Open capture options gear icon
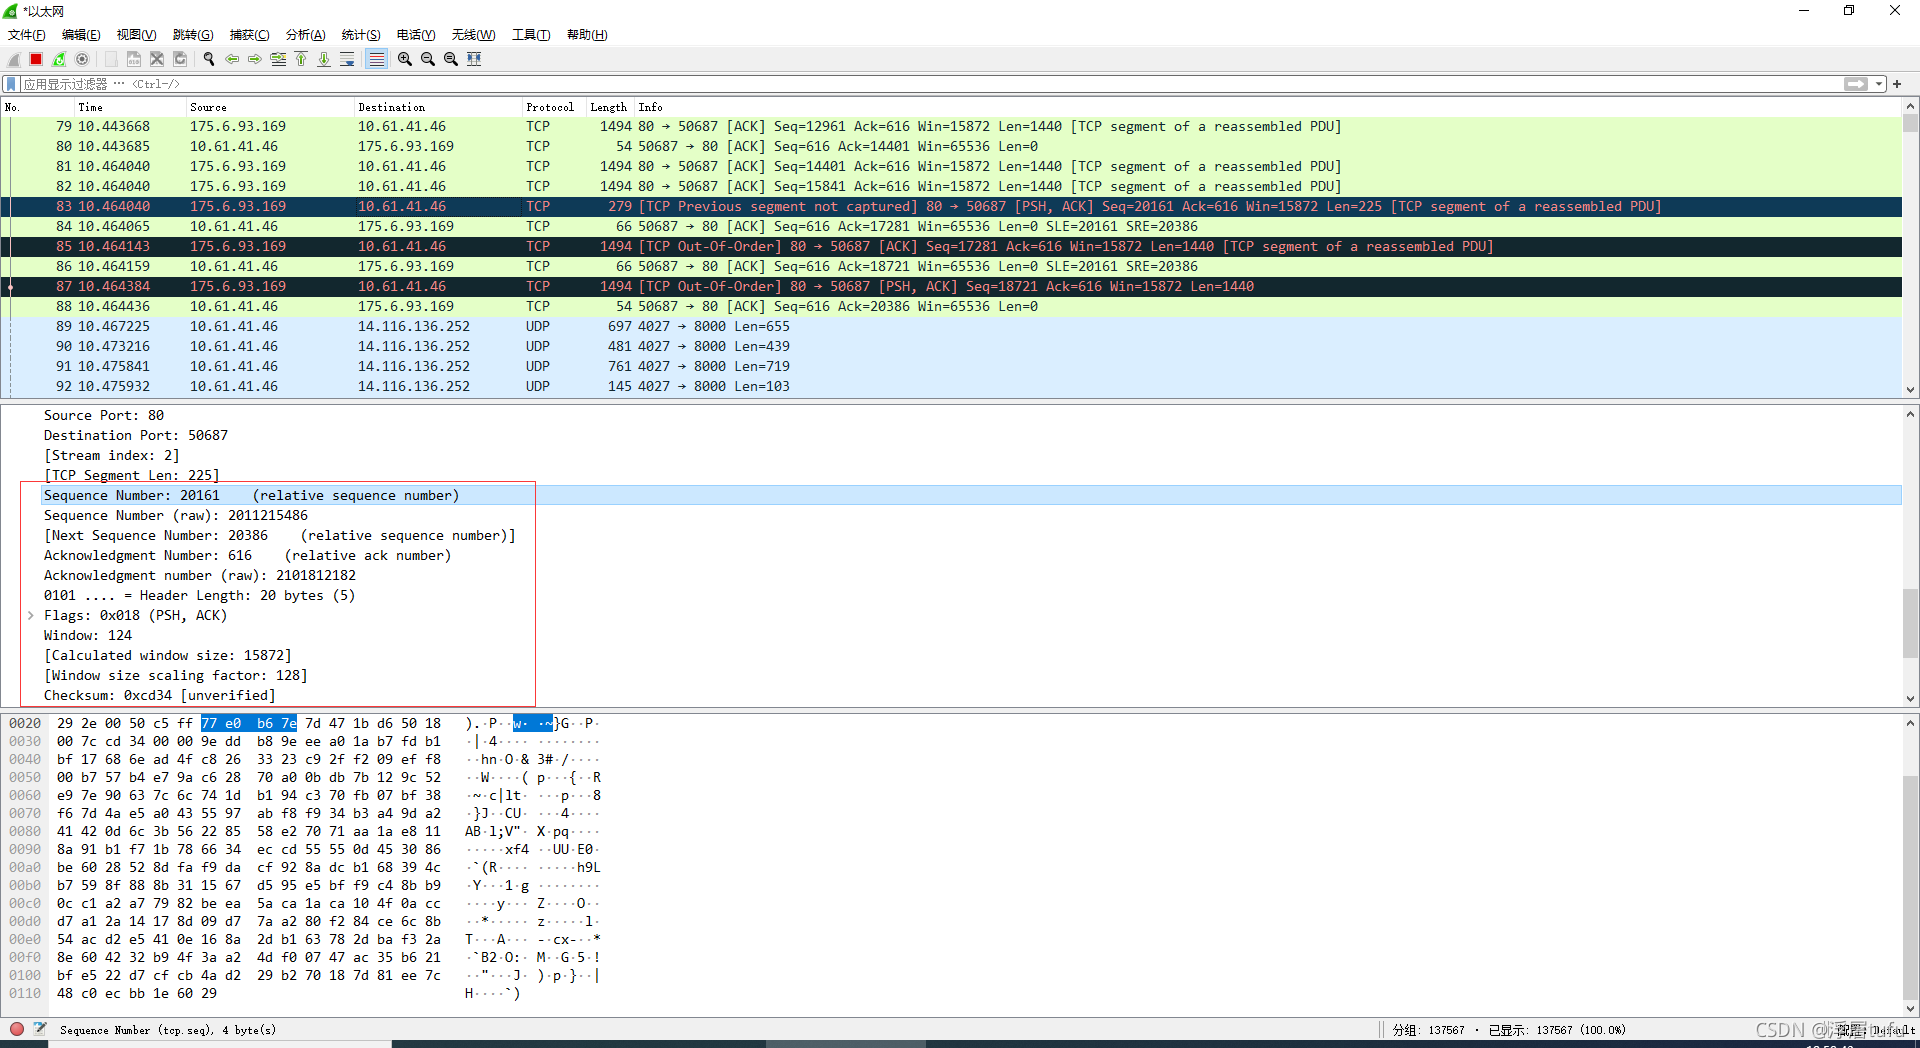1920x1048 pixels. click(82, 59)
